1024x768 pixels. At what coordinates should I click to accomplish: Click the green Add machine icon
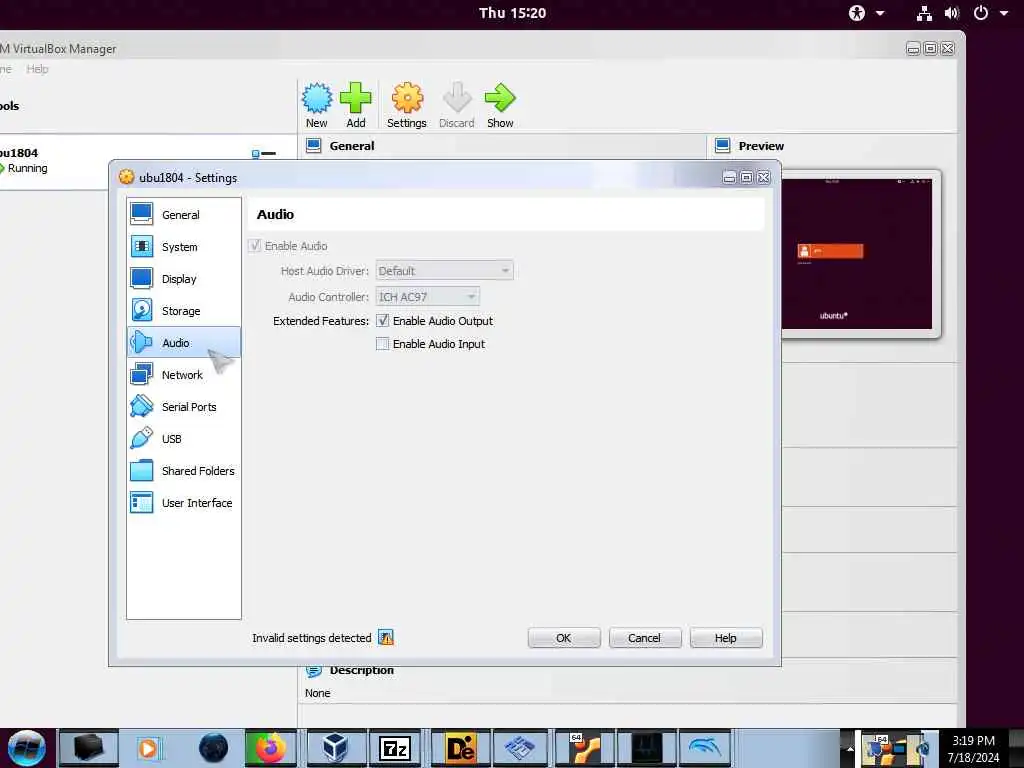click(x=356, y=98)
